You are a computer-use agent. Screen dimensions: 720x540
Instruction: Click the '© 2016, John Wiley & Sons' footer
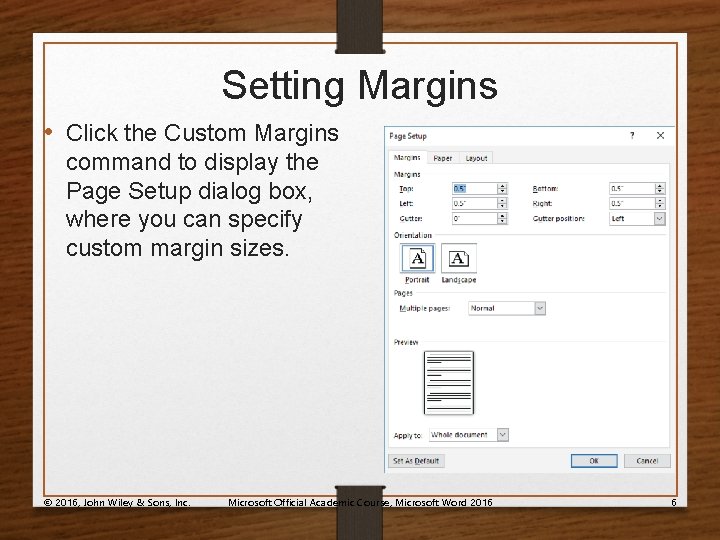(117, 502)
